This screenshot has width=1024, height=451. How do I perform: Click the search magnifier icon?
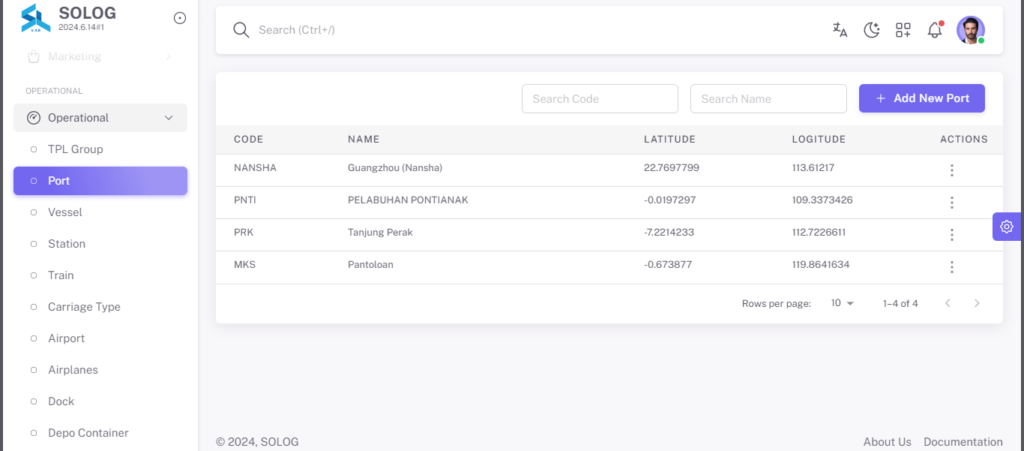242,30
